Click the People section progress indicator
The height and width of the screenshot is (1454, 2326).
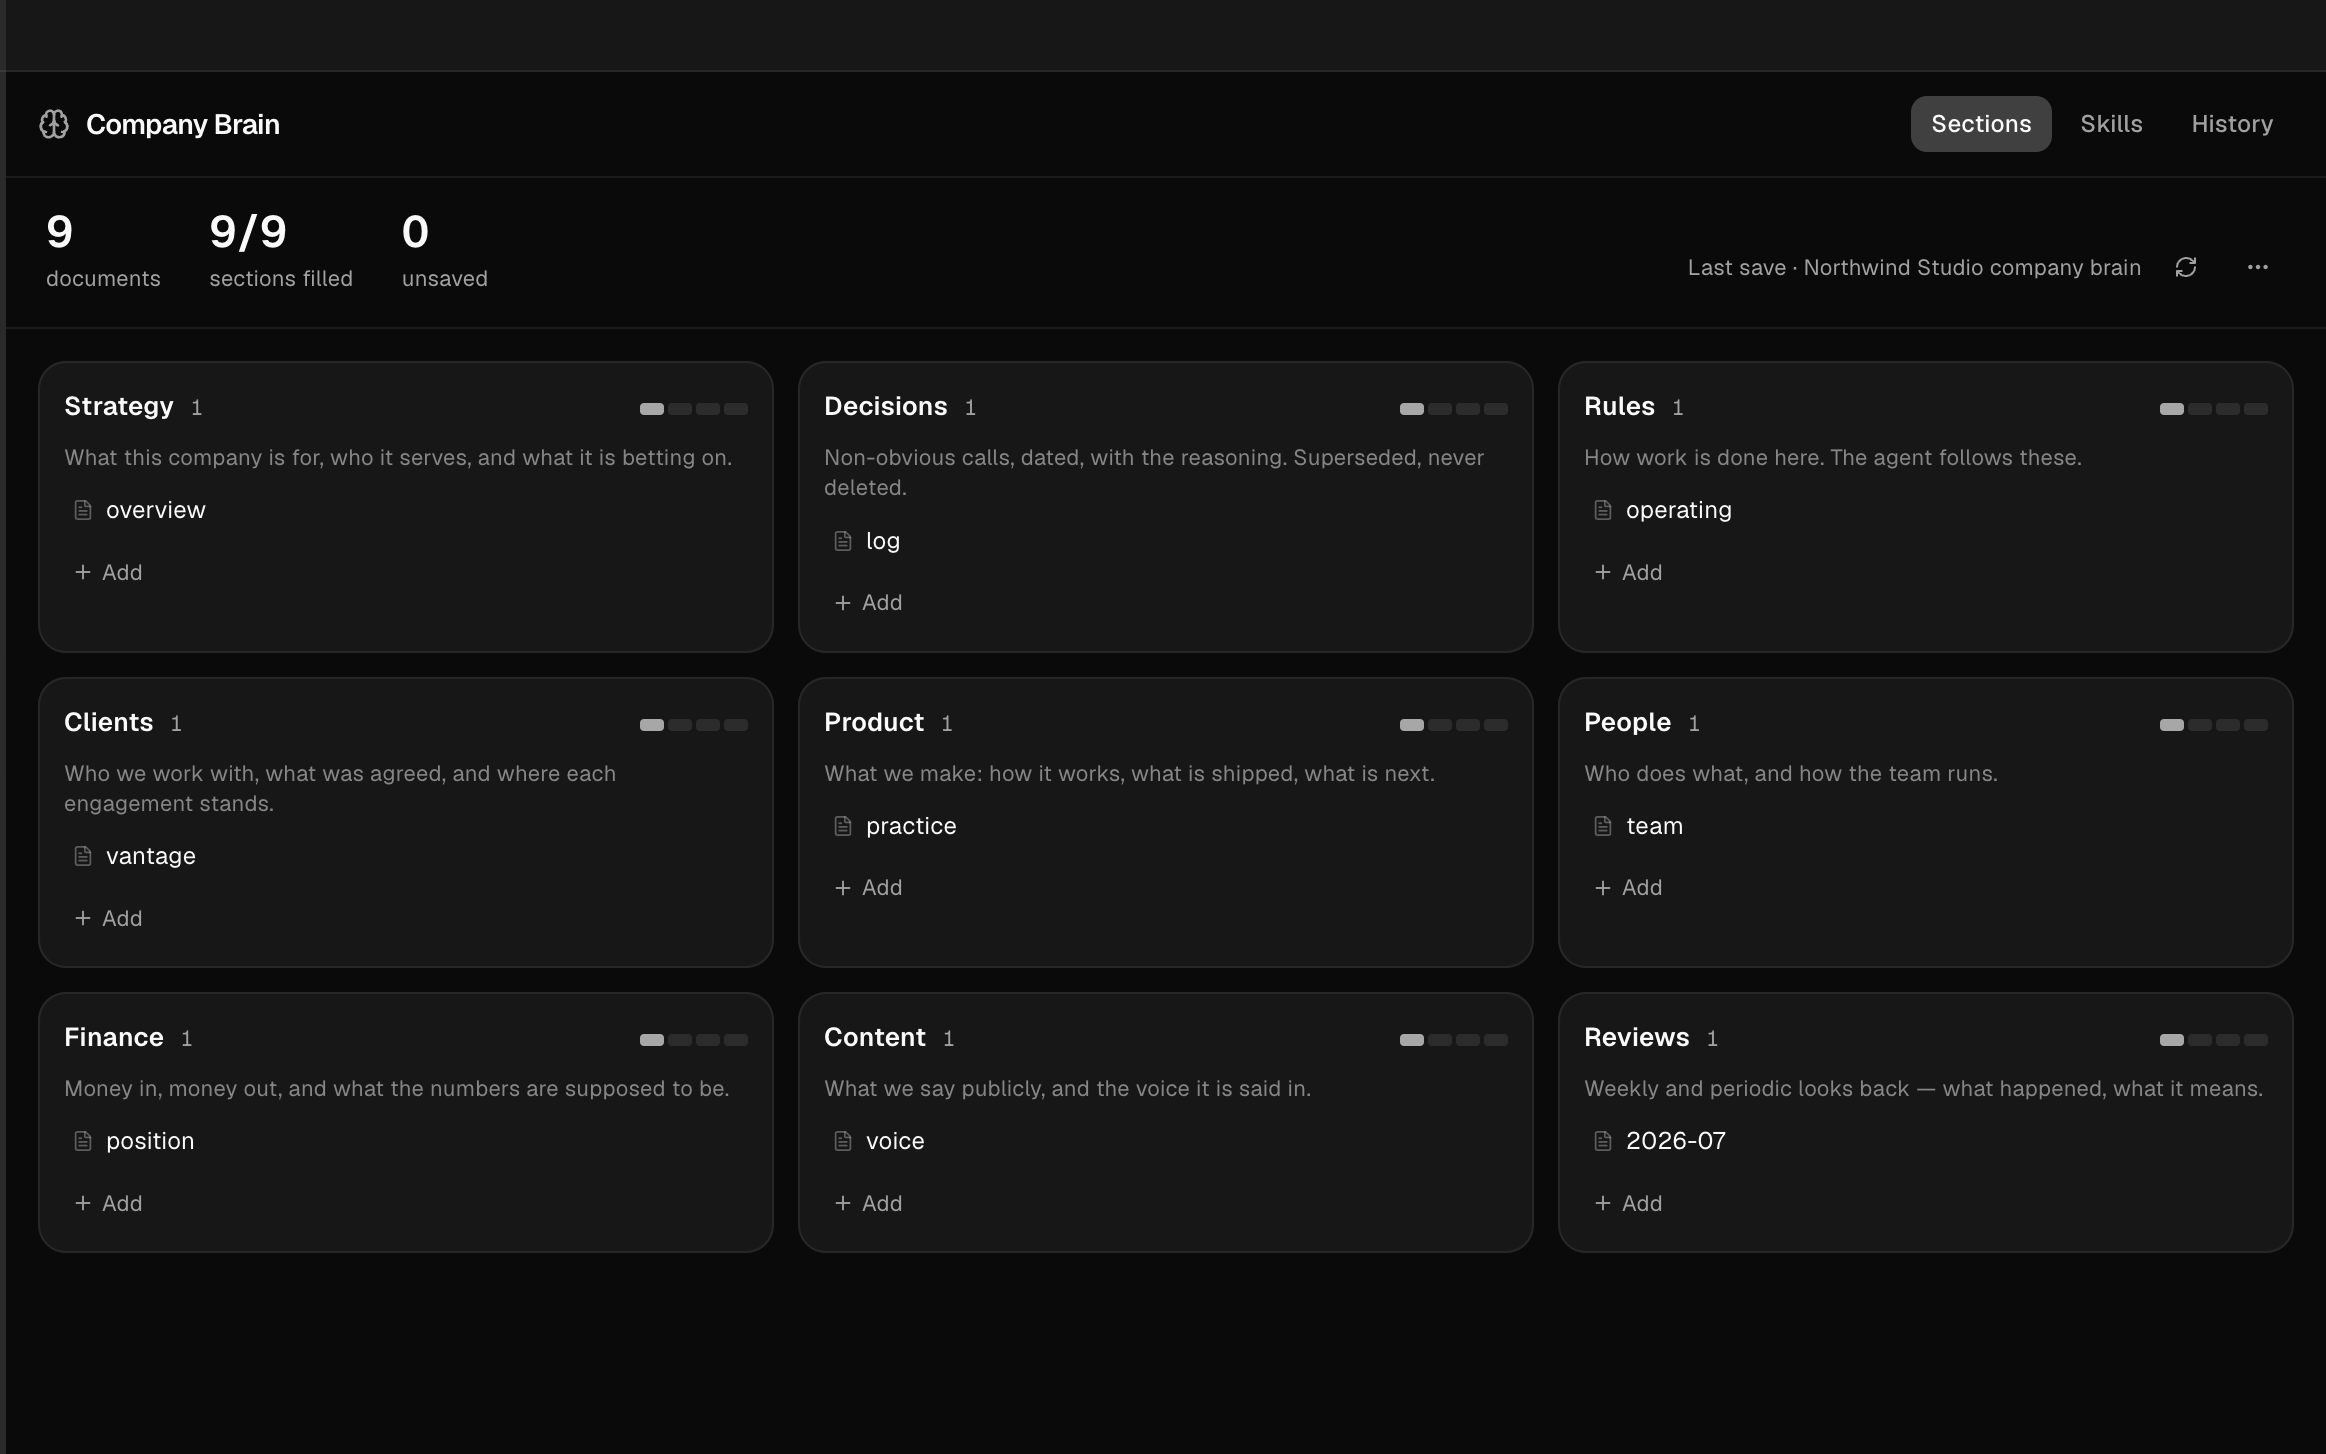[2214, 724]
